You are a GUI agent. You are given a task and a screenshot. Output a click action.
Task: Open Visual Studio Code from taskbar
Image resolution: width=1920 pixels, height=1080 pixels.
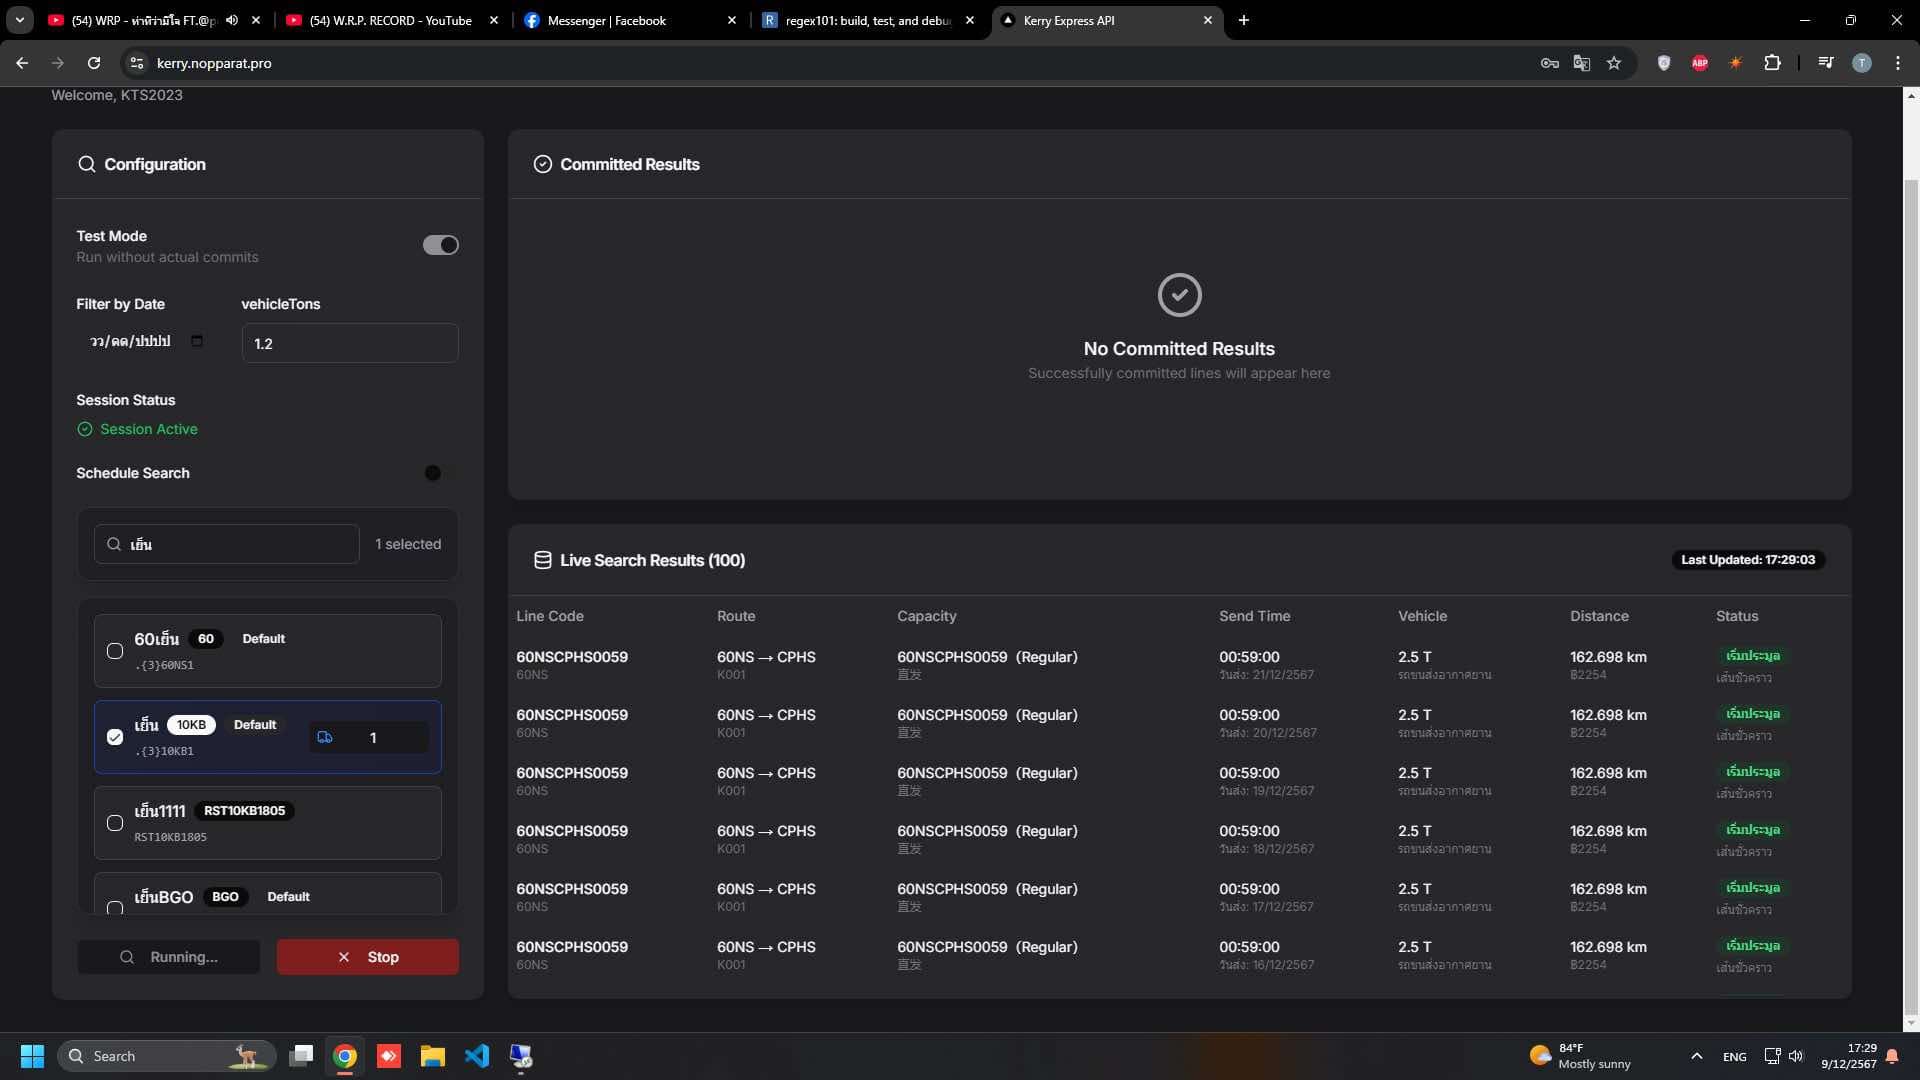[477, 1056]
